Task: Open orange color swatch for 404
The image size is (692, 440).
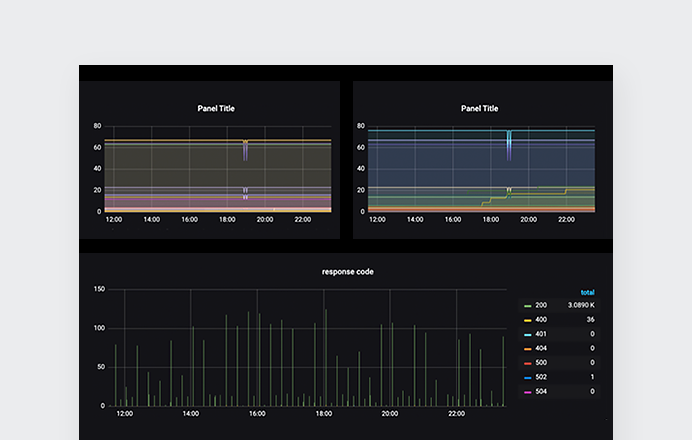Action: click(x=527, y=349)
